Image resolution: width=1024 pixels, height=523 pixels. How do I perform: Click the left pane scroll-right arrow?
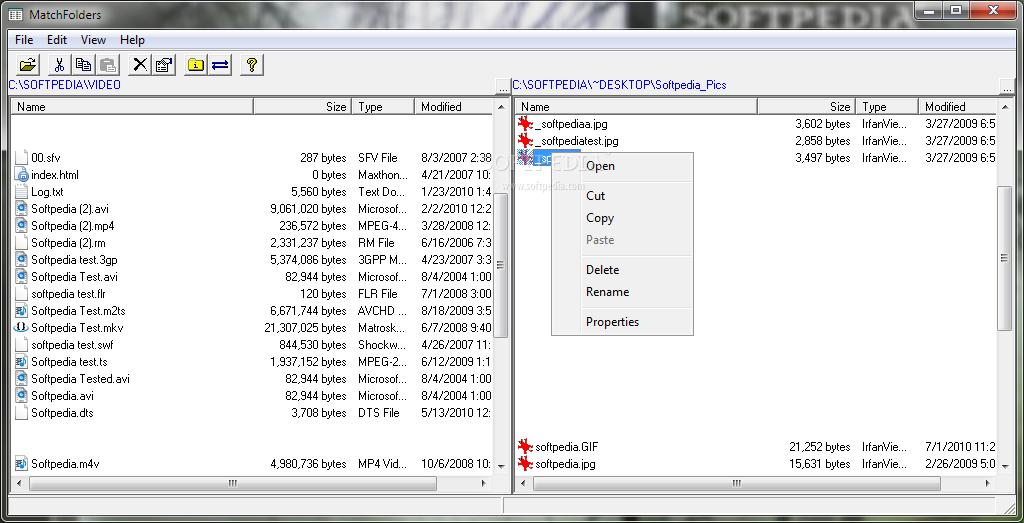(x=484, y=483)
